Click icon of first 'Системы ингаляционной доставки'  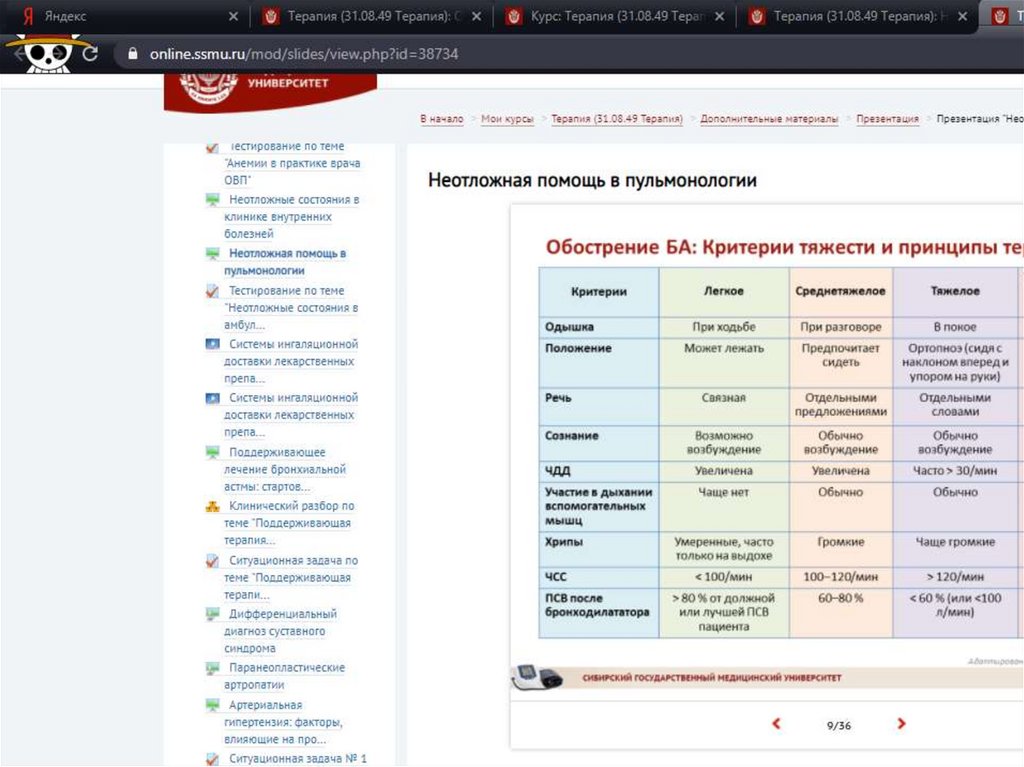coord(212,344)
